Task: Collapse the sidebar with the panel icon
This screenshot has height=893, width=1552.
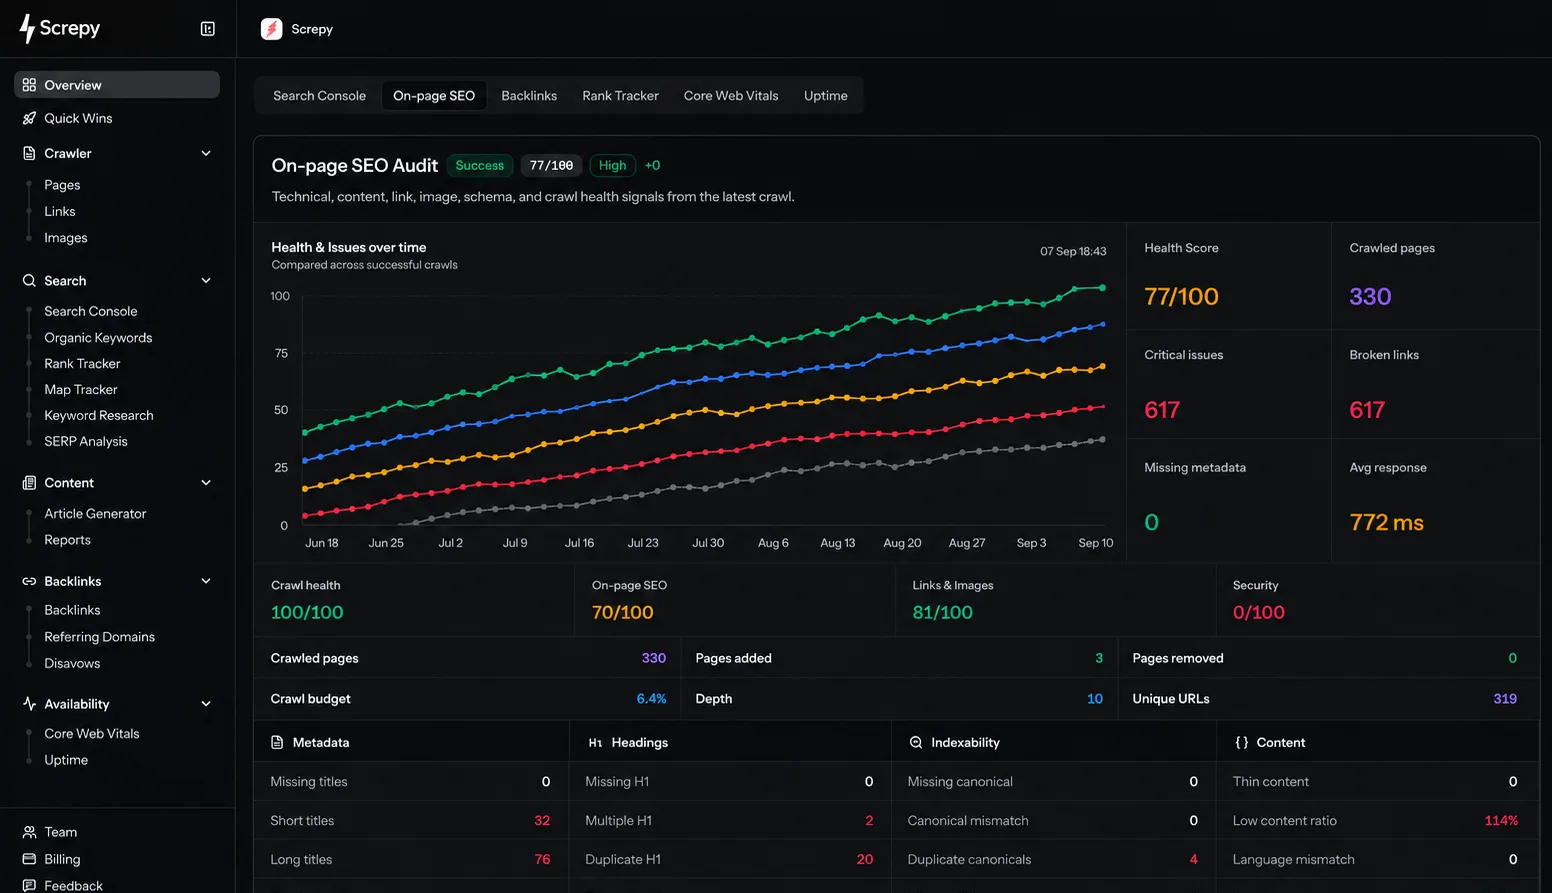Action: click(208, 29)
